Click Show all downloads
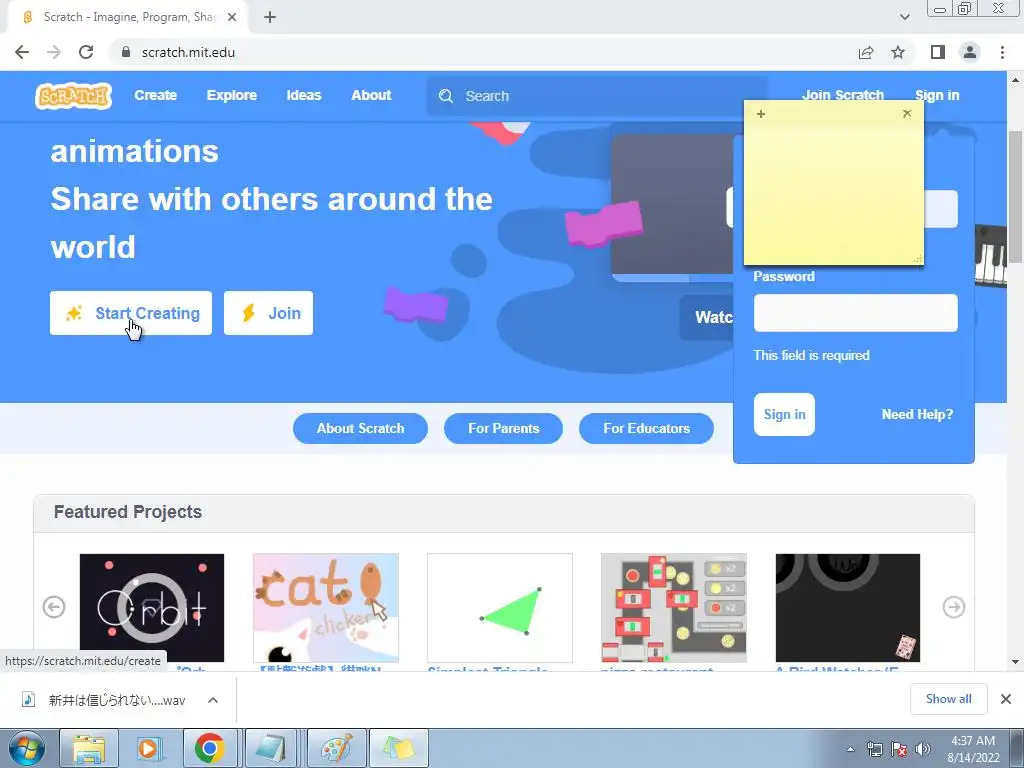 click(948, 699)
